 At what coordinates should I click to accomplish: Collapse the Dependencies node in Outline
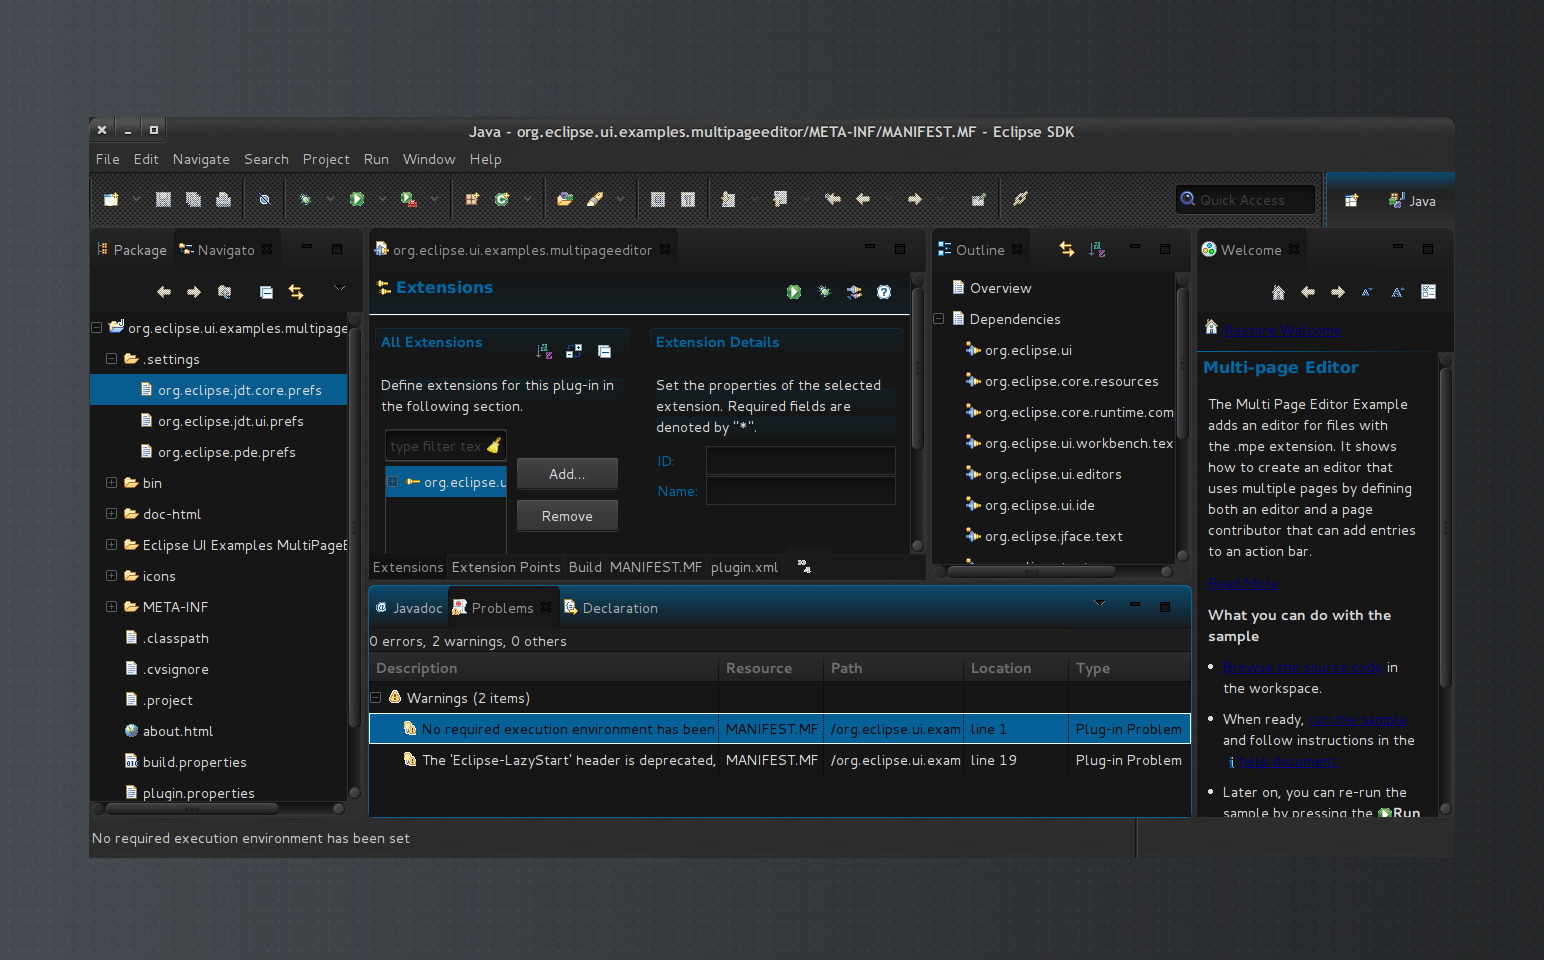coord(939,319)
